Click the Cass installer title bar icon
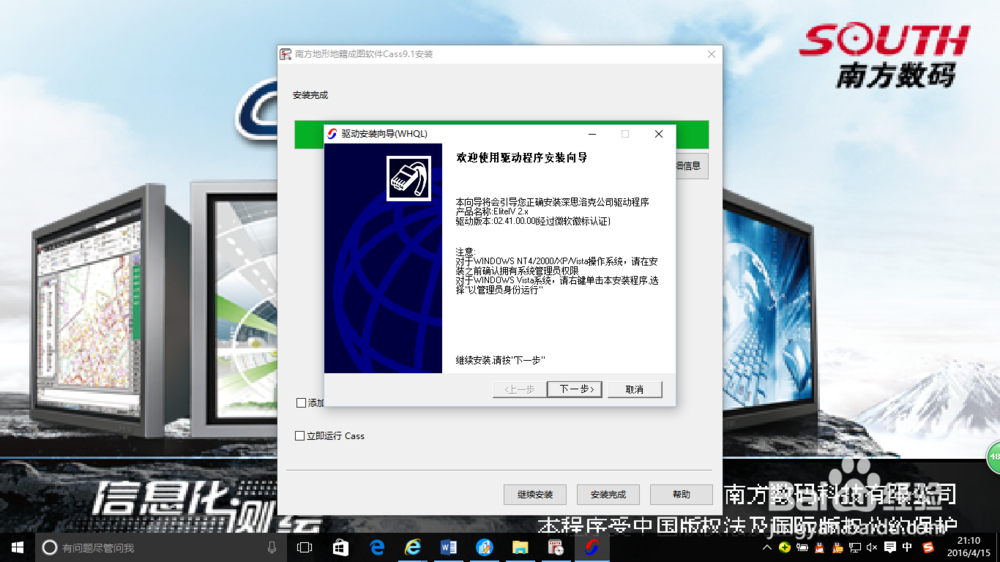1000x562 pixels. pos(286,54)
